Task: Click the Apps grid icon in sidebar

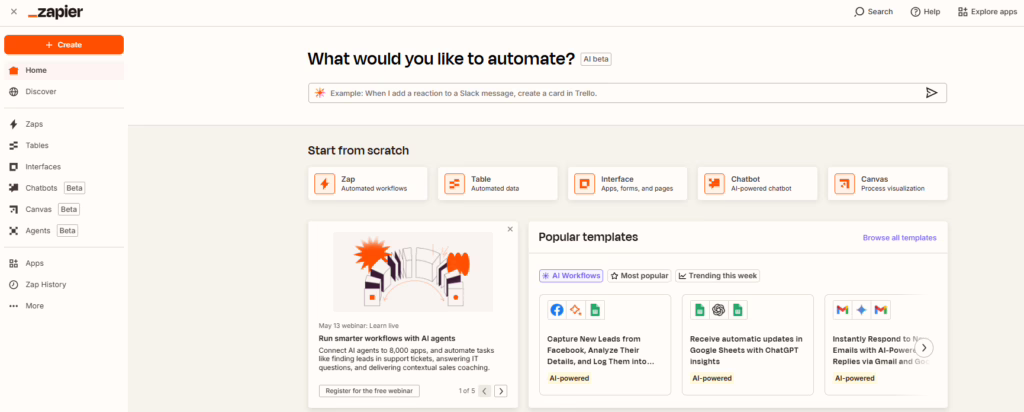Action: coord(14,263)
